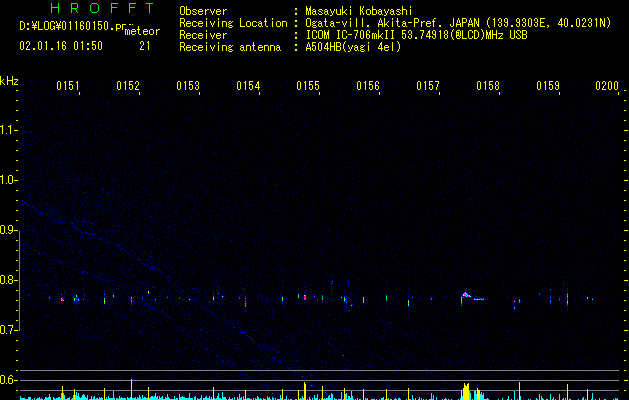Click the Observer field label
Screen dimensions: 629x400
tap(203, 11)
